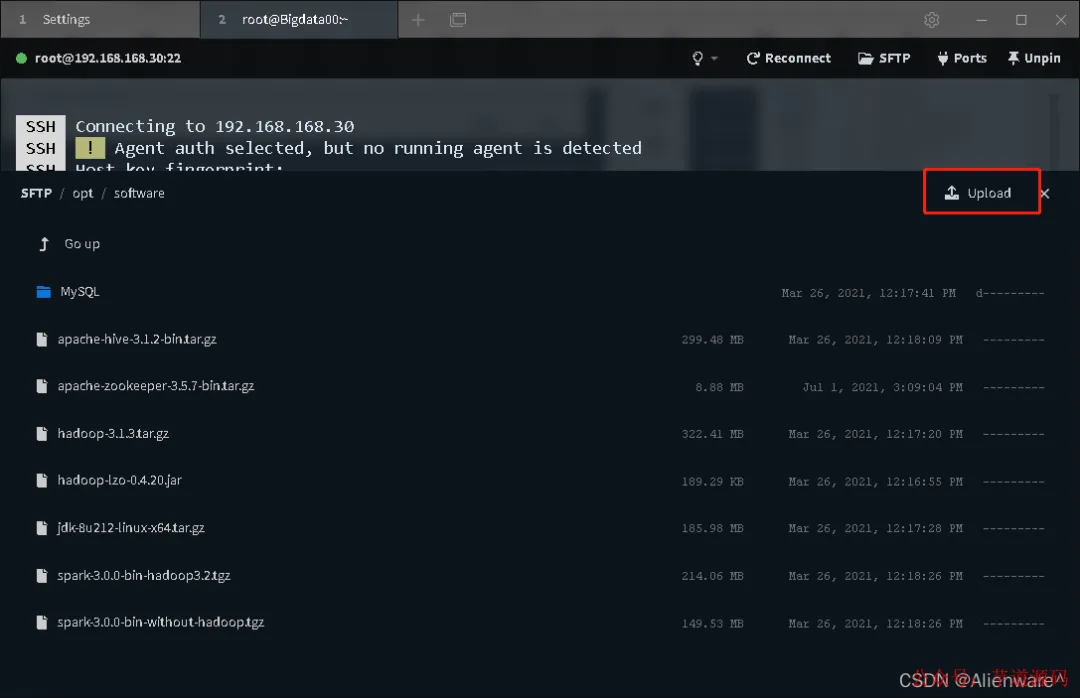Click root@192.168.168.30:22 session label

(107, 59)
